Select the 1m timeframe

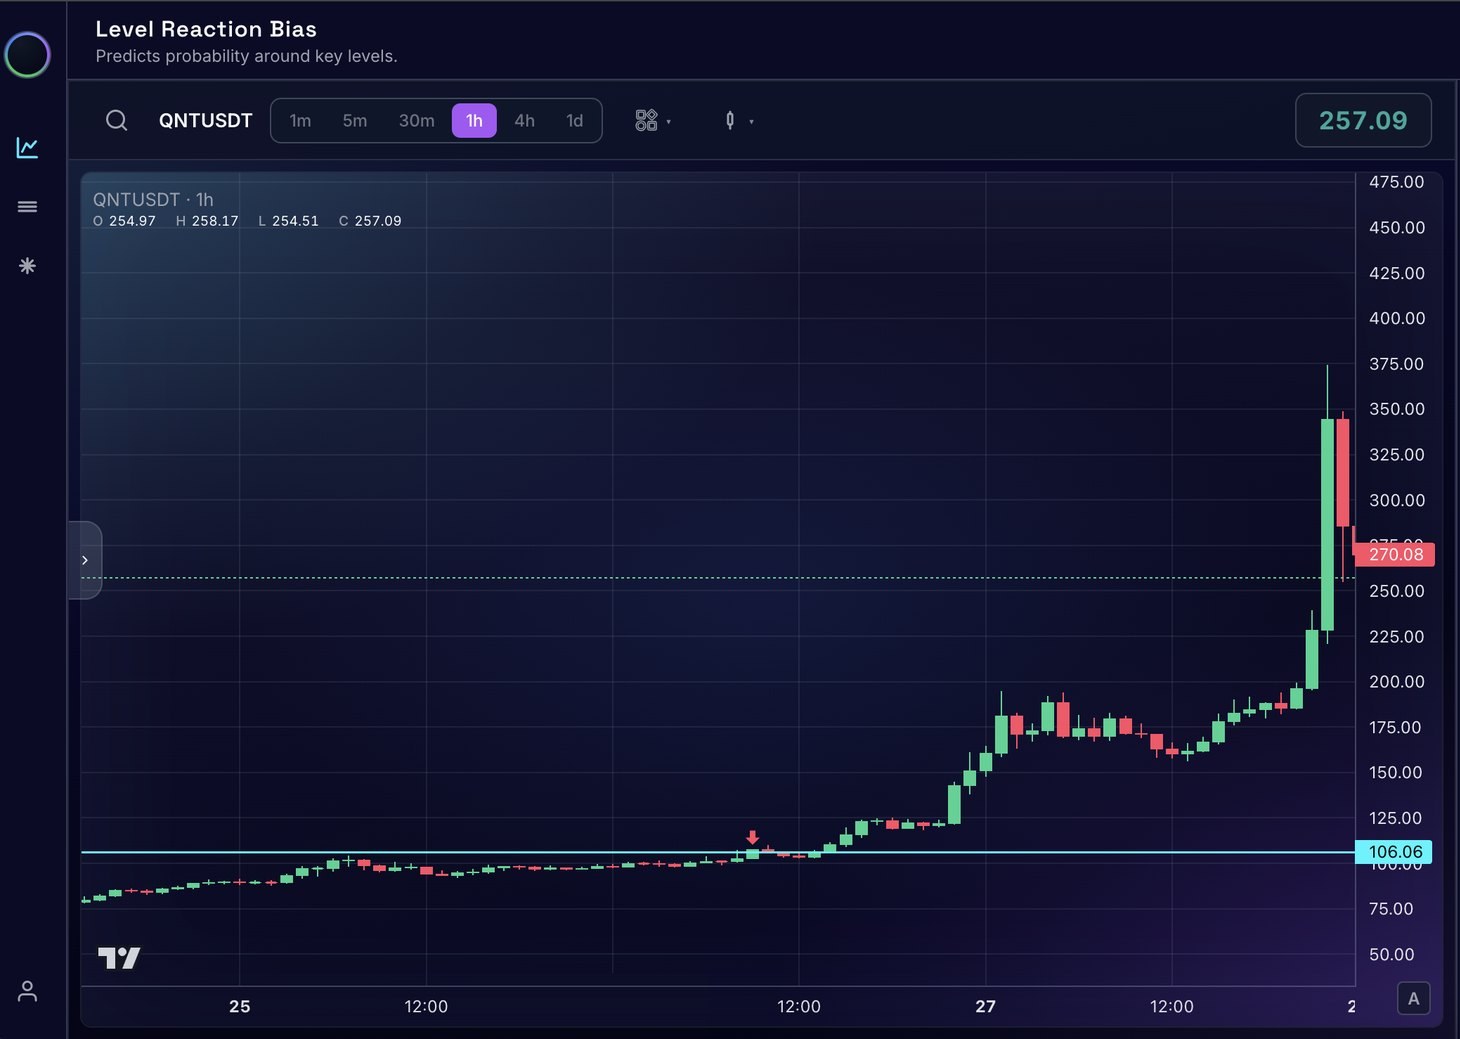coord(300,121)
